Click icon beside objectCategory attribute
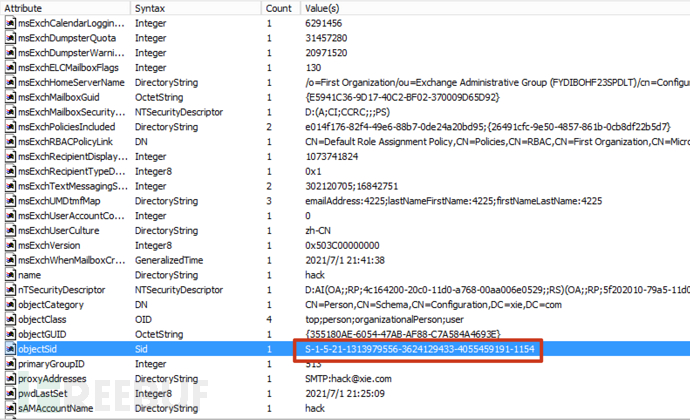The image size is (690, 420). 11,305
